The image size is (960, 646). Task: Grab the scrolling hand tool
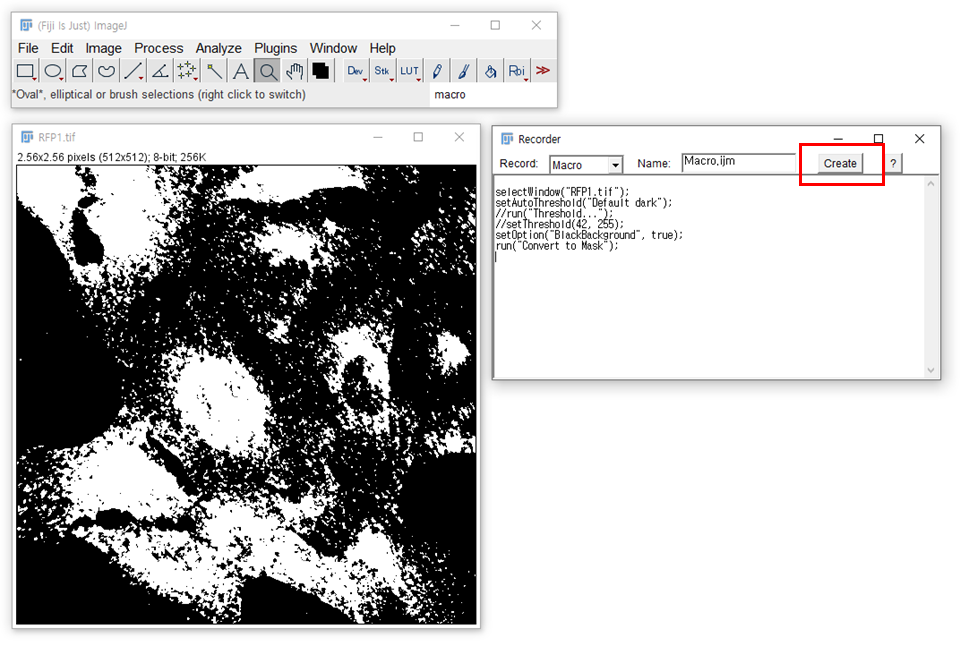click(x=293, y=70)
